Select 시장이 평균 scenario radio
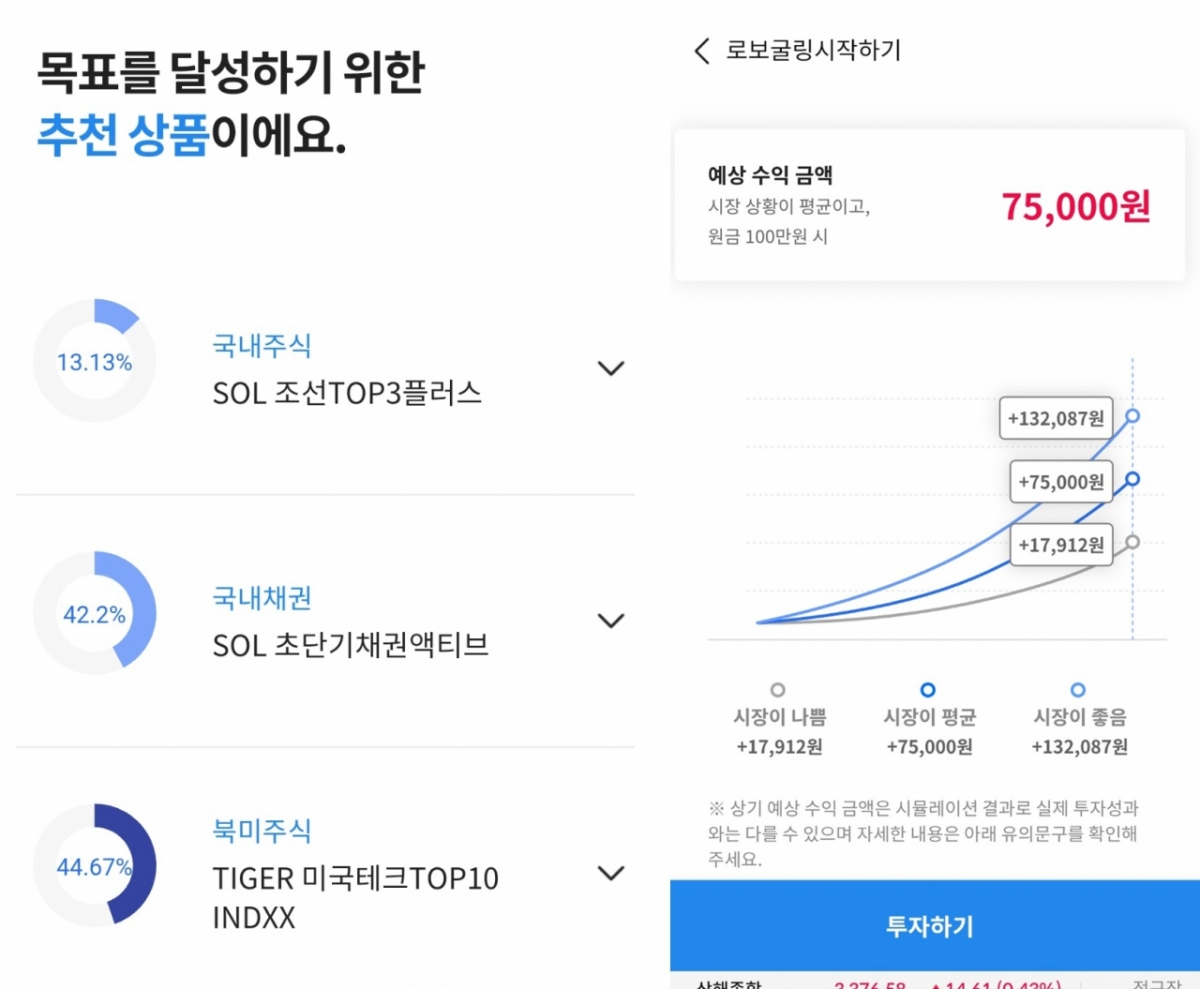Viewport: 1200px width, 989px height. click(x=928, y=690)
